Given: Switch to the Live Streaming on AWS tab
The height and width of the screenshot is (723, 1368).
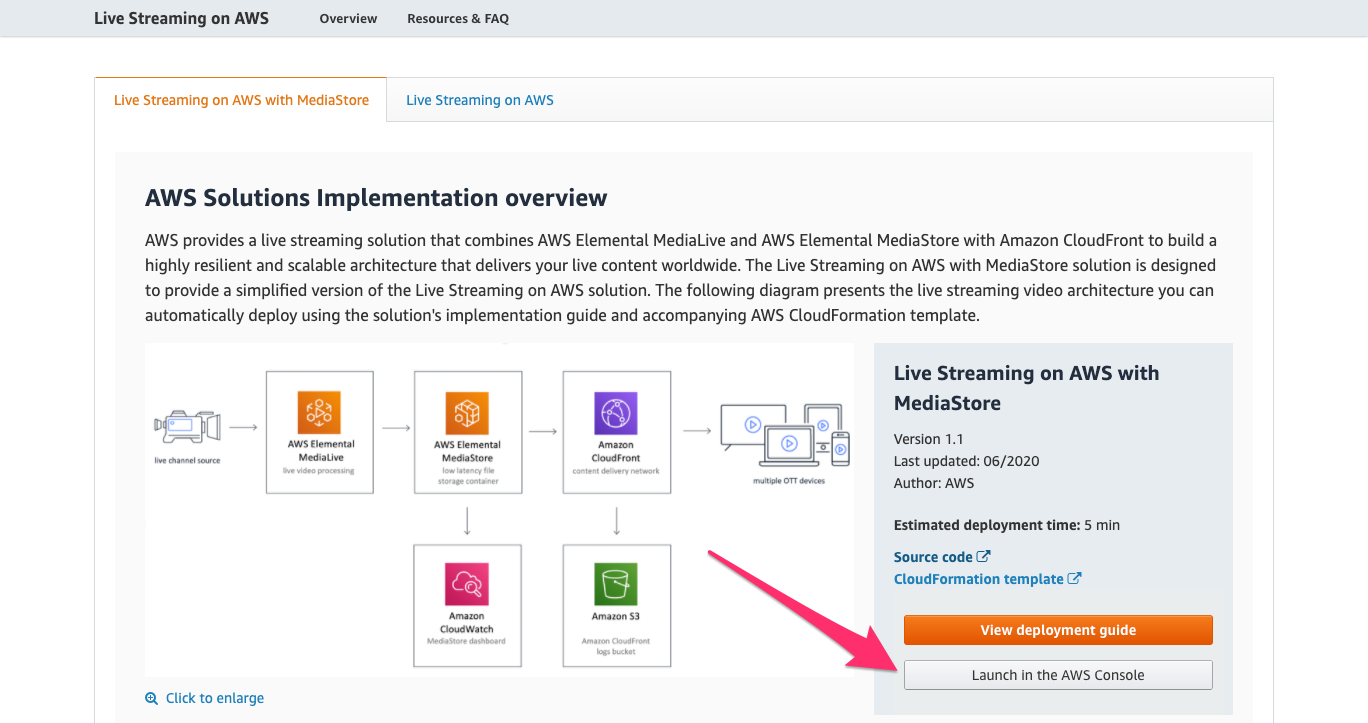Looking at the screenshot, I should tap(480, 100).
